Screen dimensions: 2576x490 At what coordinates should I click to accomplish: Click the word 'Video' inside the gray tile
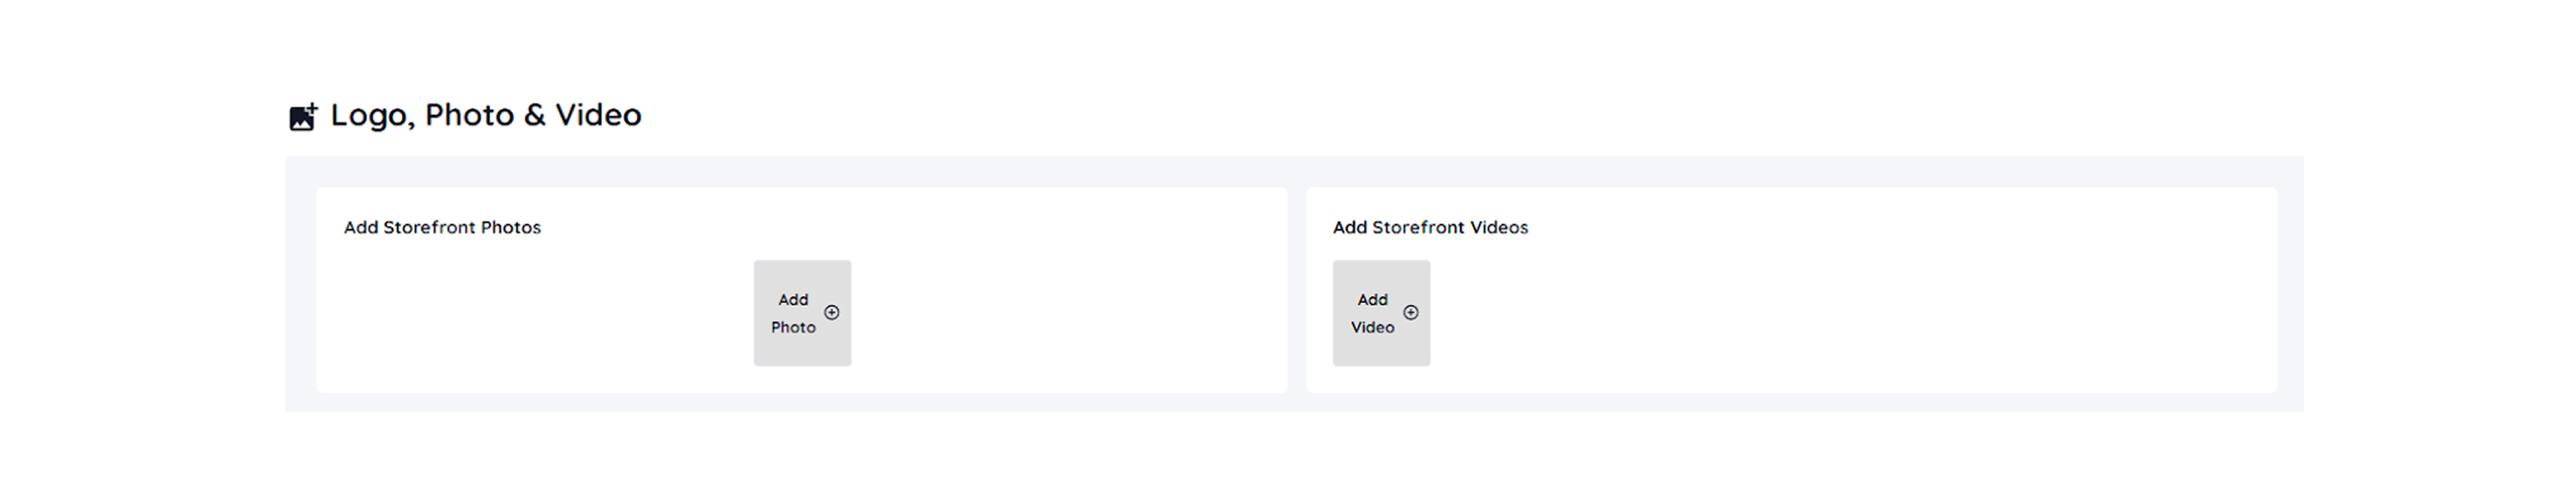tap(1372, 328)
